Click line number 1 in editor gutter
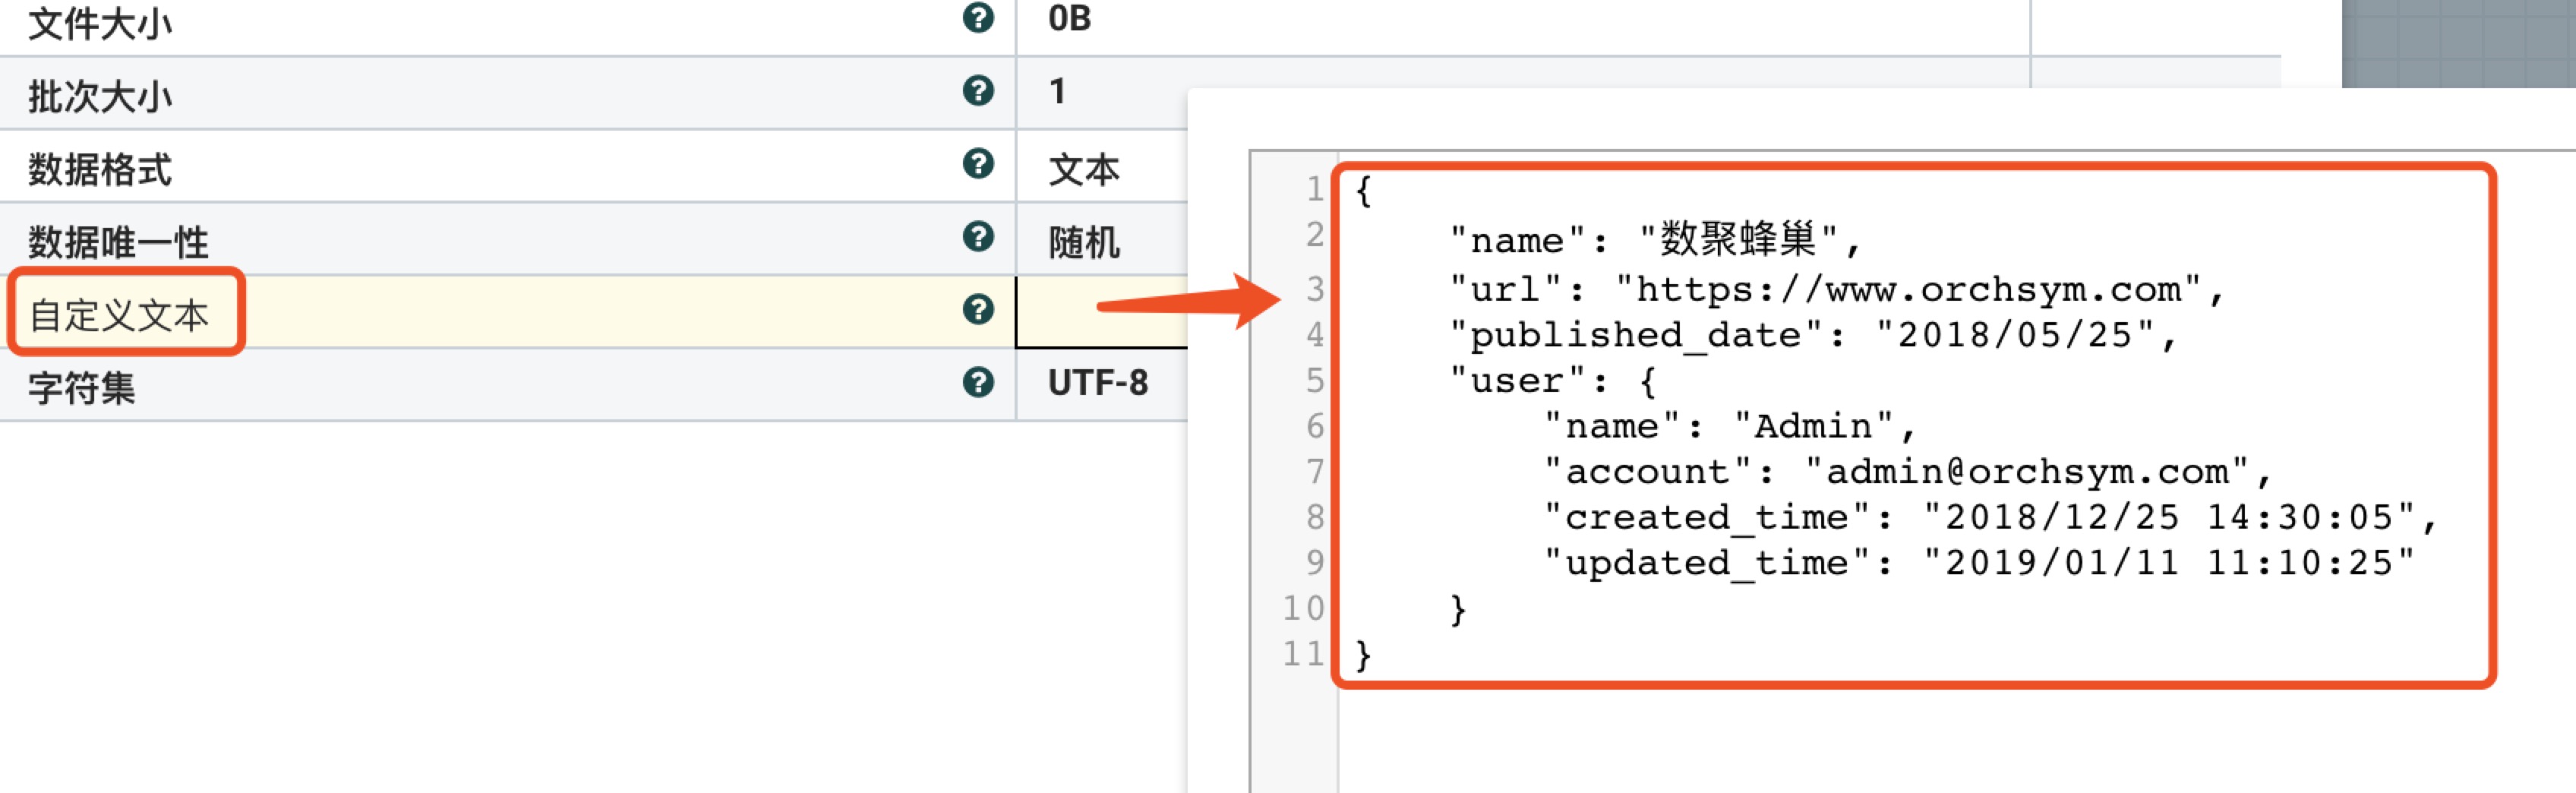The width and height of the screenshot is (2576, 793). (x=1313, y=189)
